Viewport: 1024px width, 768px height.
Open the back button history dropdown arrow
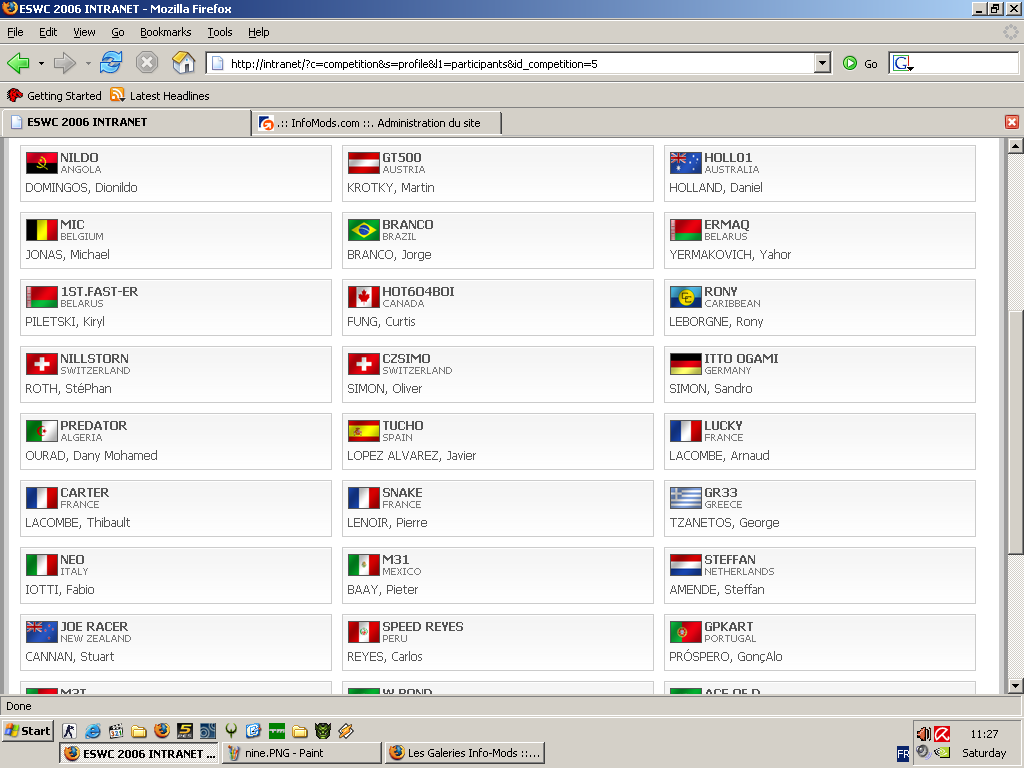(x=41, y=63)
